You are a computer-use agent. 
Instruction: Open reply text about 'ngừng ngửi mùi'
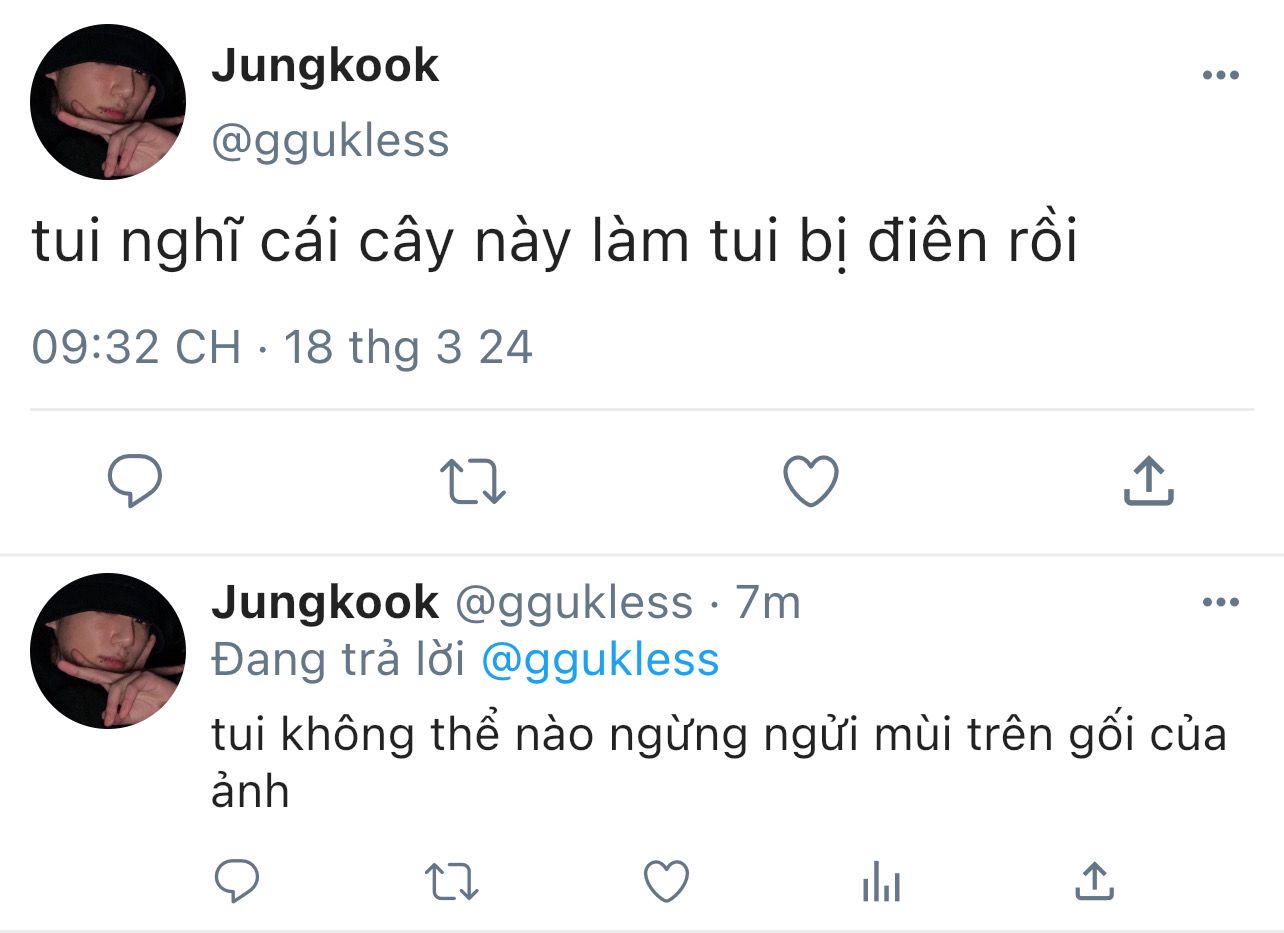pos(718,737)
